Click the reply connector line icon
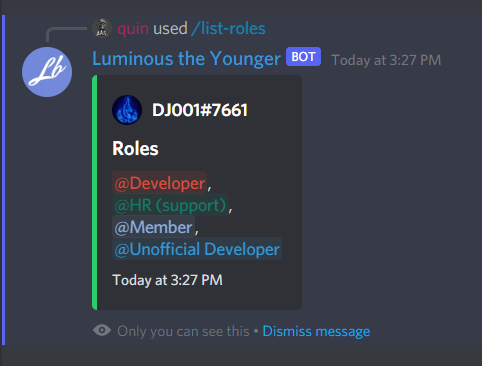The width and height of the screenshot is (482, 366). point(66,35)
